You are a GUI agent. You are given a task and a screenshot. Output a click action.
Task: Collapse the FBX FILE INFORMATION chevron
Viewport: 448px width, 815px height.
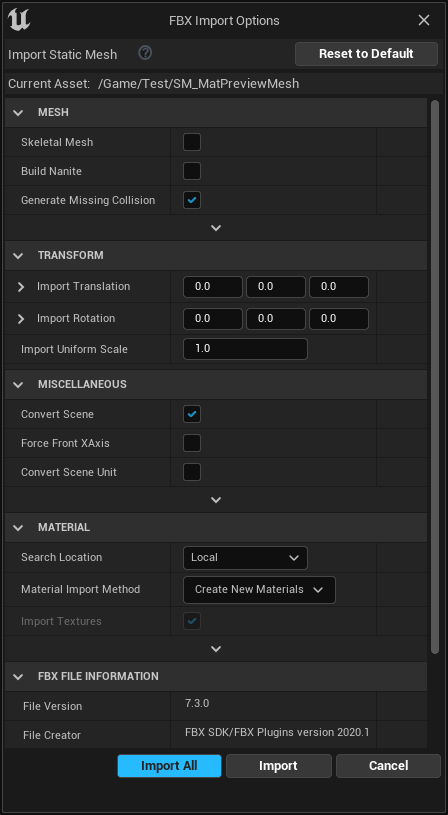(18, 677)
